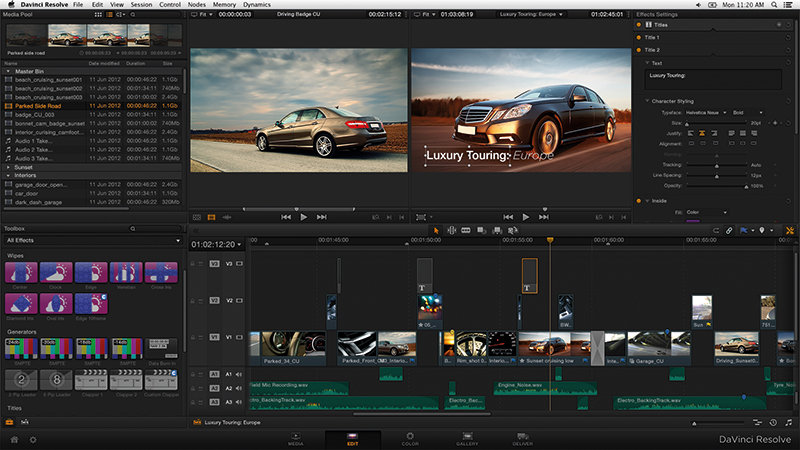800x450 pixels.
Task: Adjust the Tracking slider handle
Action: [716, 166]
